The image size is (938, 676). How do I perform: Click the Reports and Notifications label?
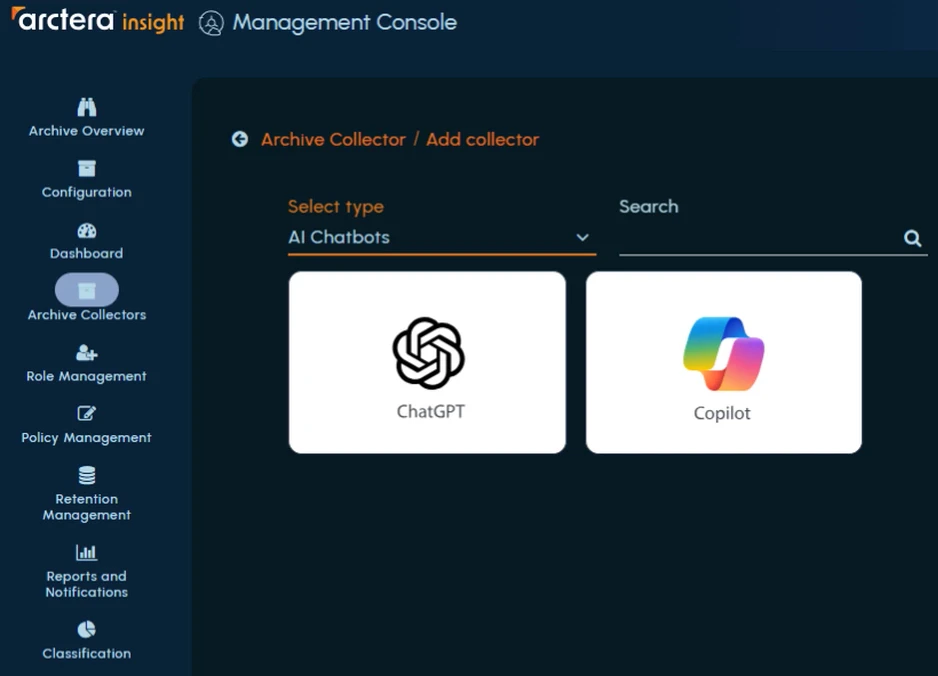pos(87,584)
